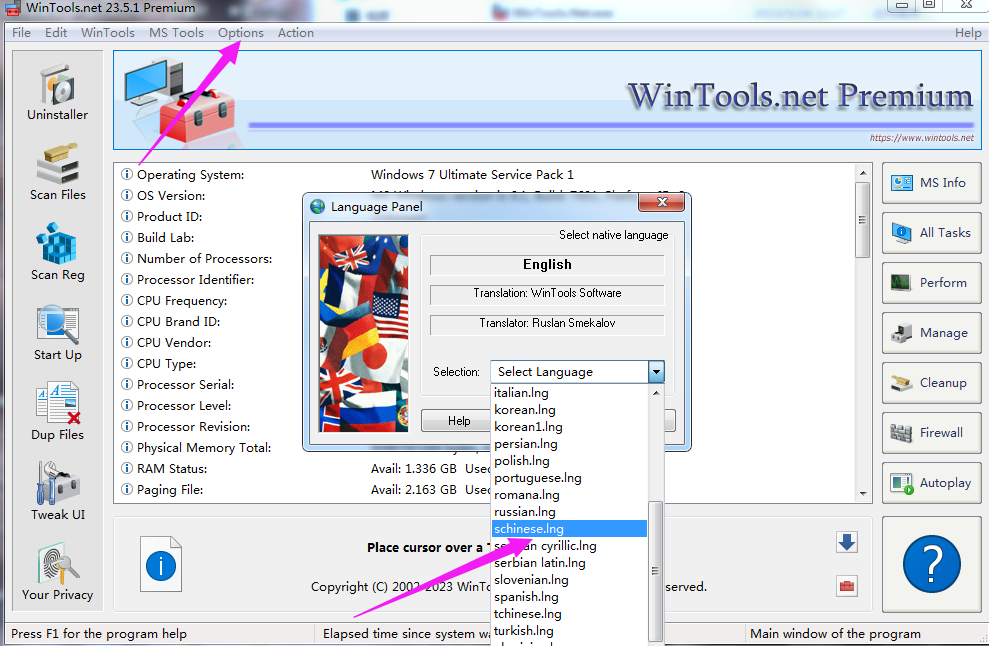The height and width of the screenshot is (646, 989).
Task: Expand the language selection combo box
Action: [656, 371]
